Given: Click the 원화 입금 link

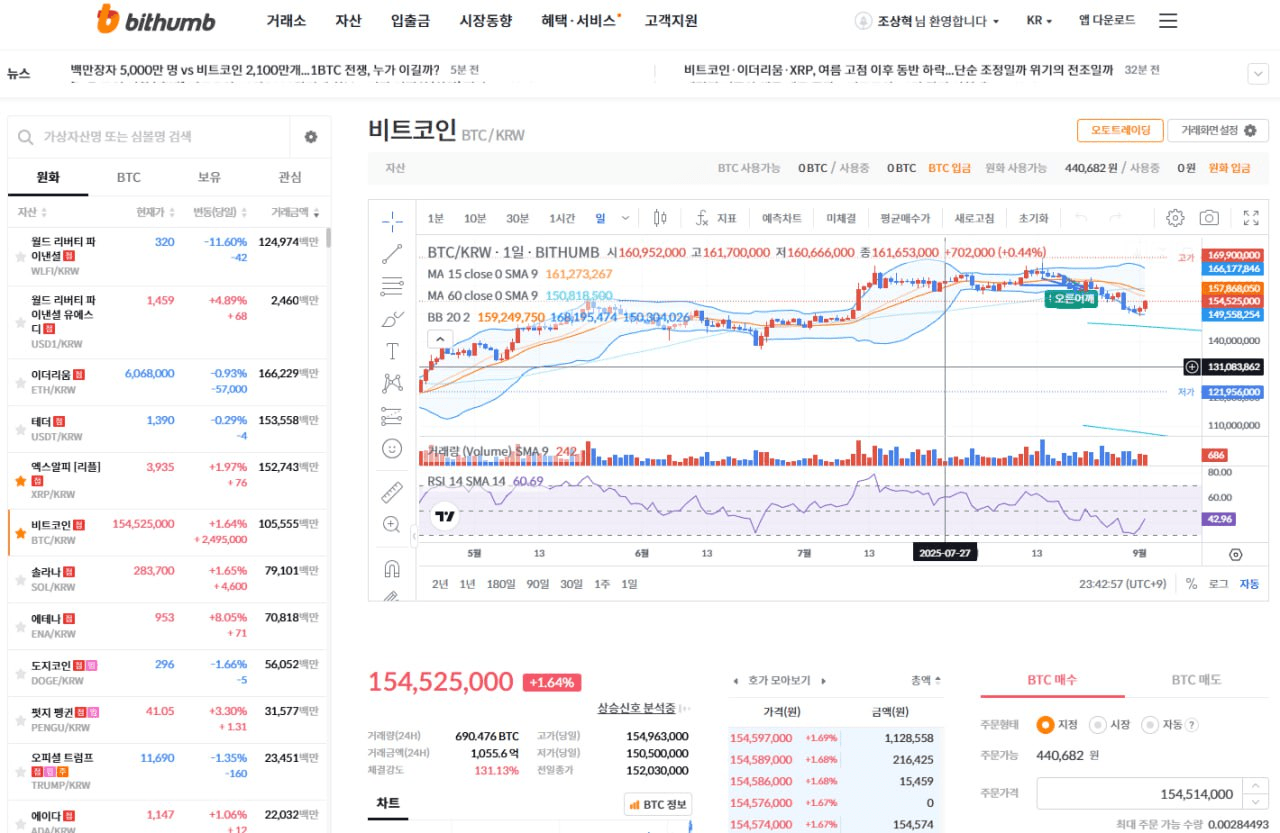Looking at the screenshot, I should point(1229,168).
